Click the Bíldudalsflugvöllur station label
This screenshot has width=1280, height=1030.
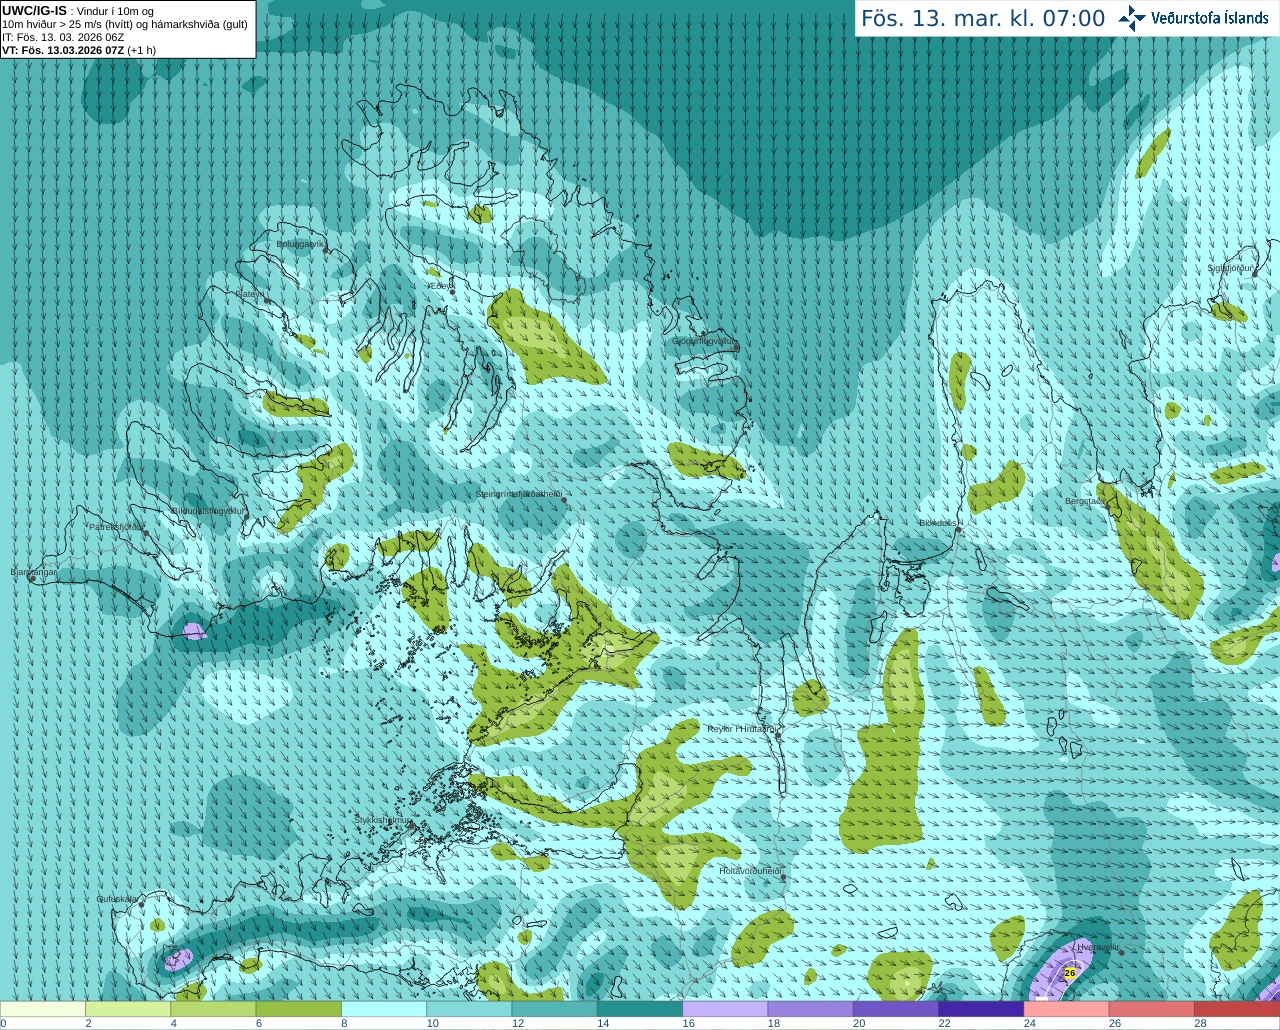click(208, 510)
